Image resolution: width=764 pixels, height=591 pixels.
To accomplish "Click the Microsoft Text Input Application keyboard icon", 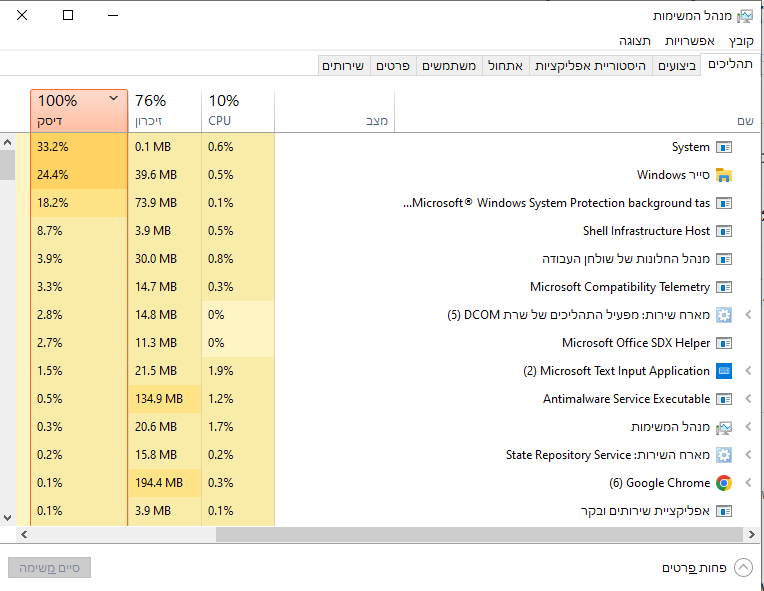I will pos(724,371).
